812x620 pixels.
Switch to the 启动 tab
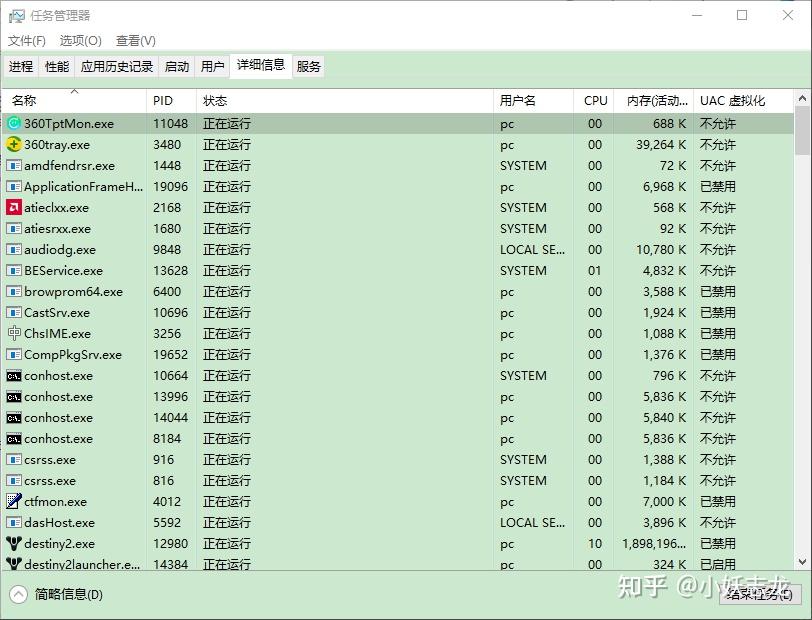177,66
